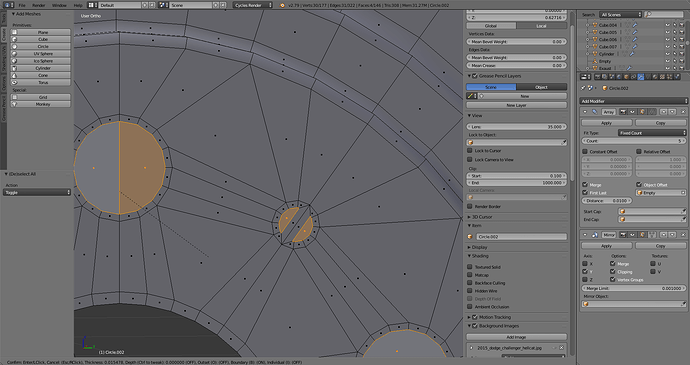The height and width of the screenshot is (365, 690).
Task: Open the Constraints properties tab icon
Action: point(633,77)
